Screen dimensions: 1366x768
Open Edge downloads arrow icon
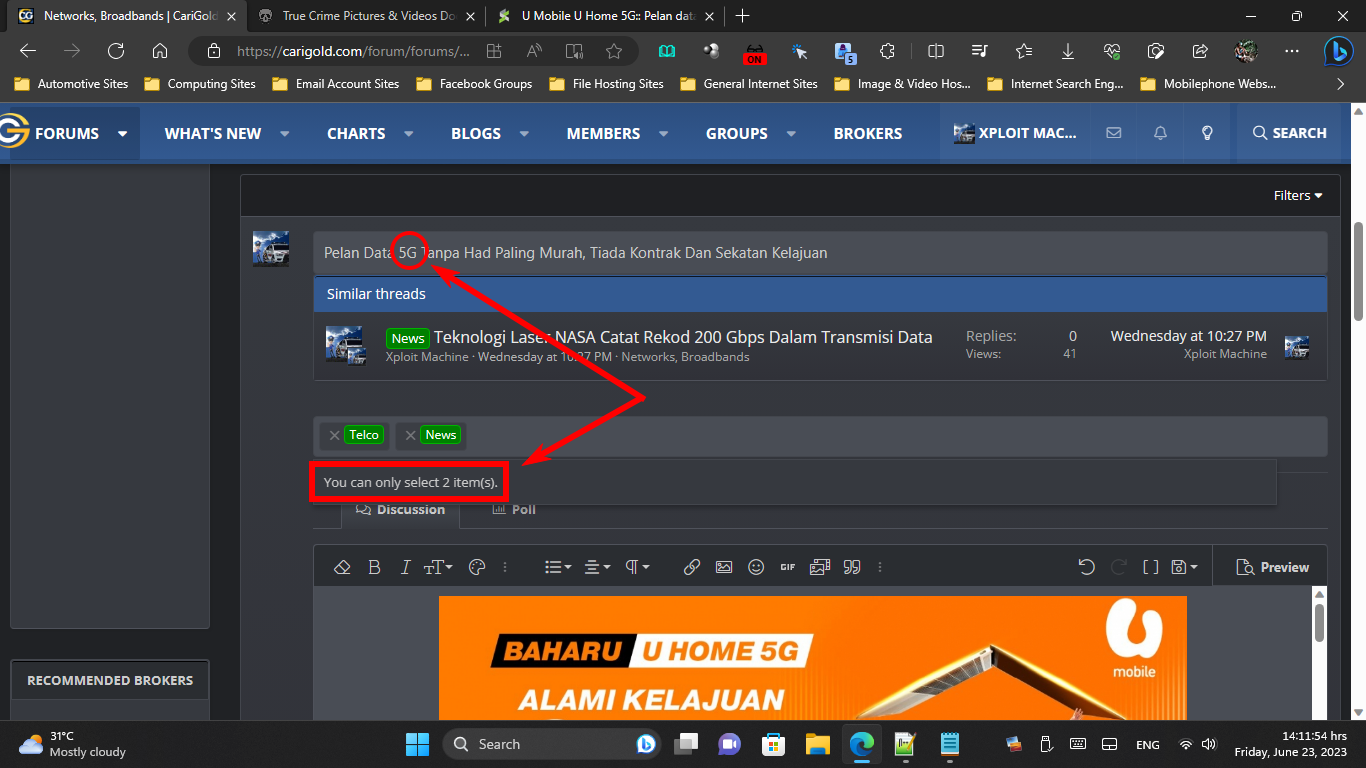[1068, 51]
